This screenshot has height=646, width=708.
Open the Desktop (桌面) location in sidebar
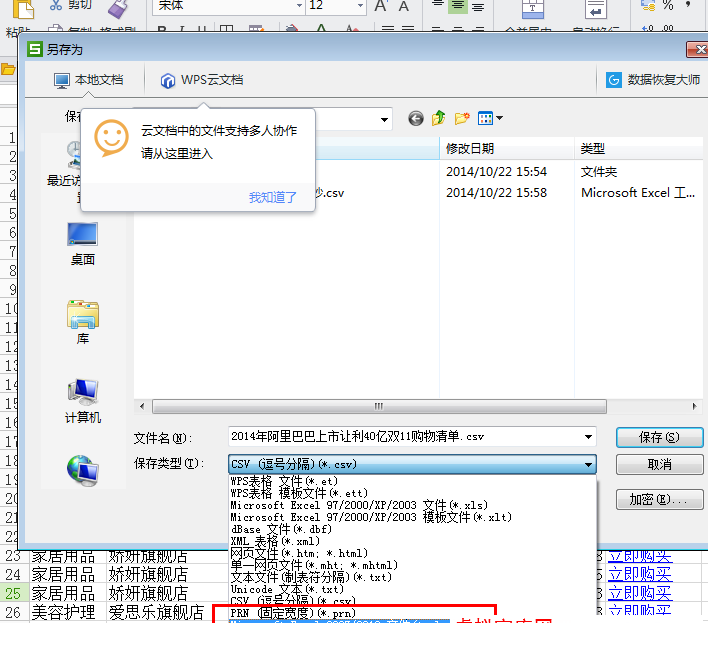82,243
